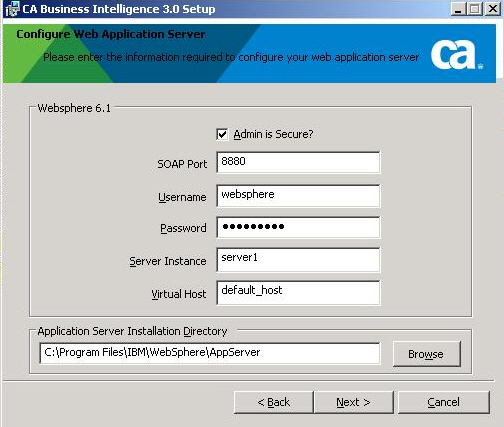Click the Virtual Host field
Viewport: 504px width, 427px height.
point(298,293)
